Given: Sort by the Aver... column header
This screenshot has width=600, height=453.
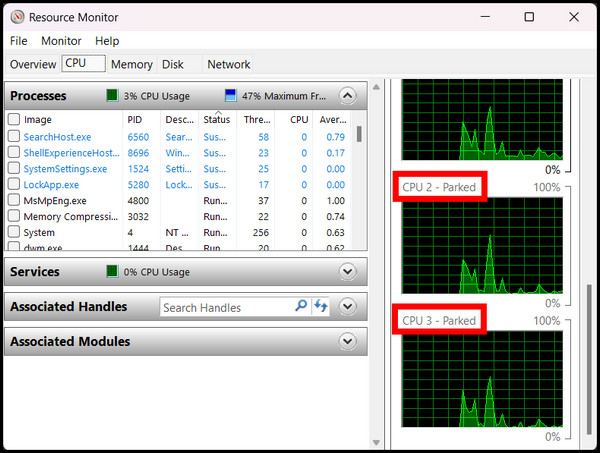Looking at the screenshot, I should (333, 120).
